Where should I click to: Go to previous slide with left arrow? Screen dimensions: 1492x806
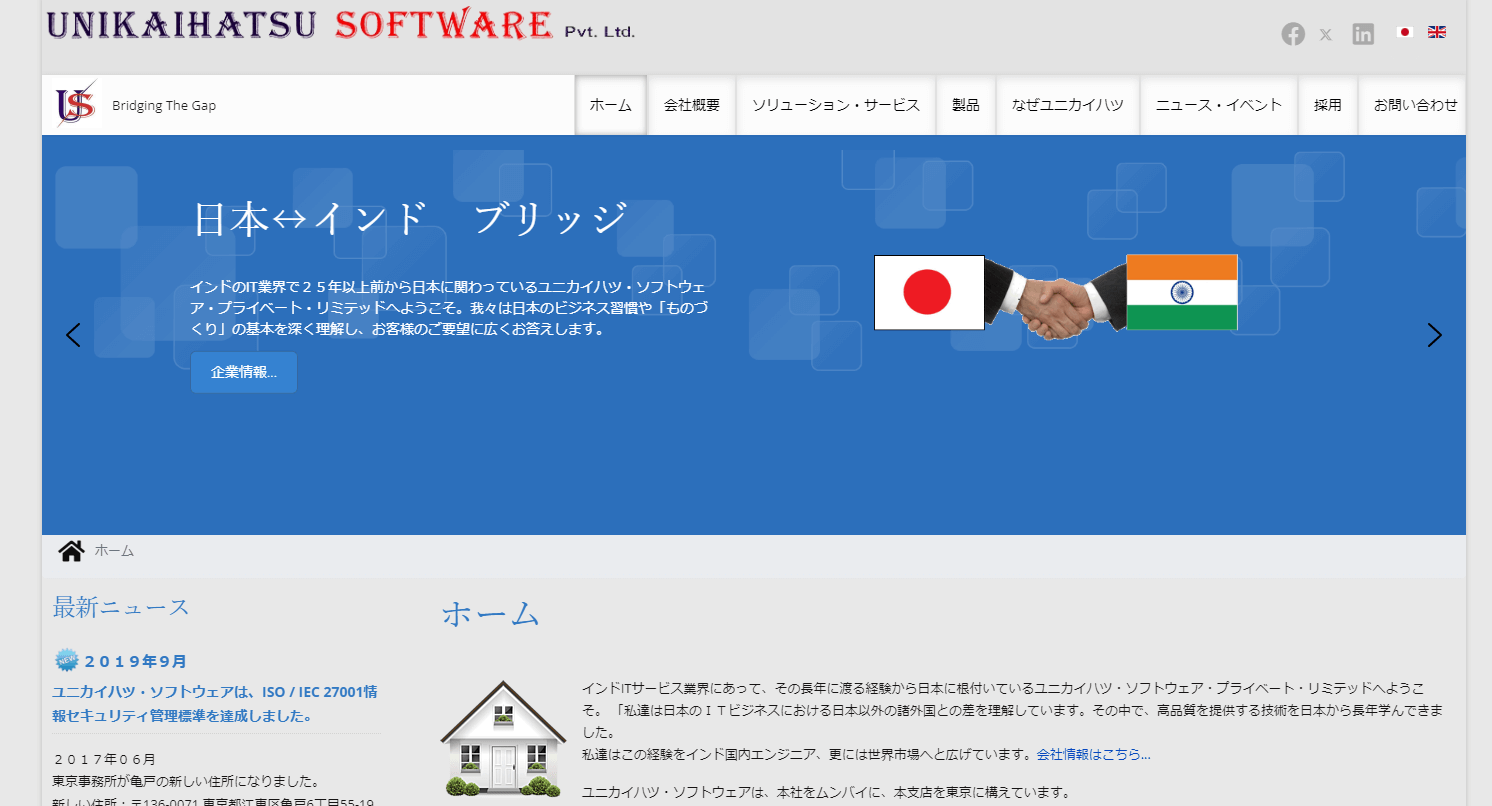[x=73, y=335]
